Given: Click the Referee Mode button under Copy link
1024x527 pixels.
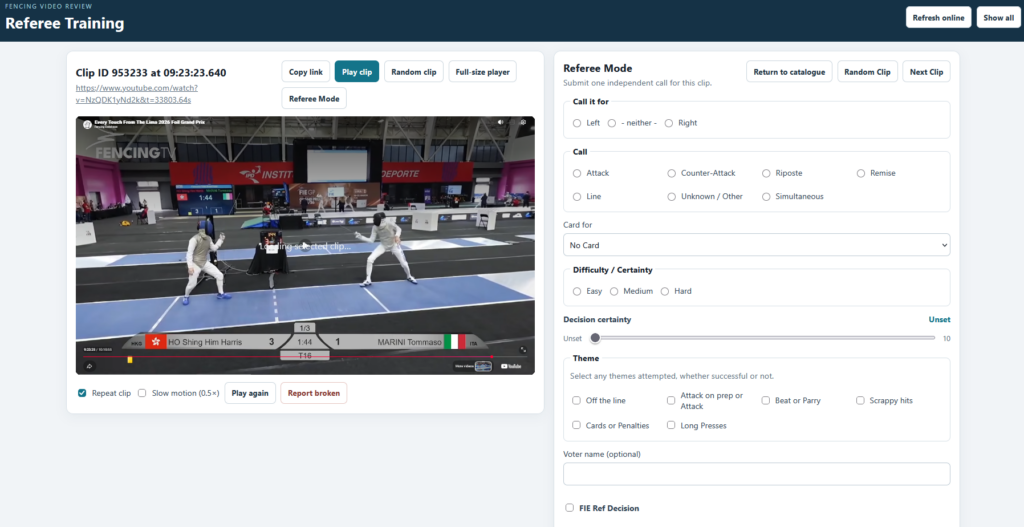Looking at the screenshot, I should click(314, 99).
